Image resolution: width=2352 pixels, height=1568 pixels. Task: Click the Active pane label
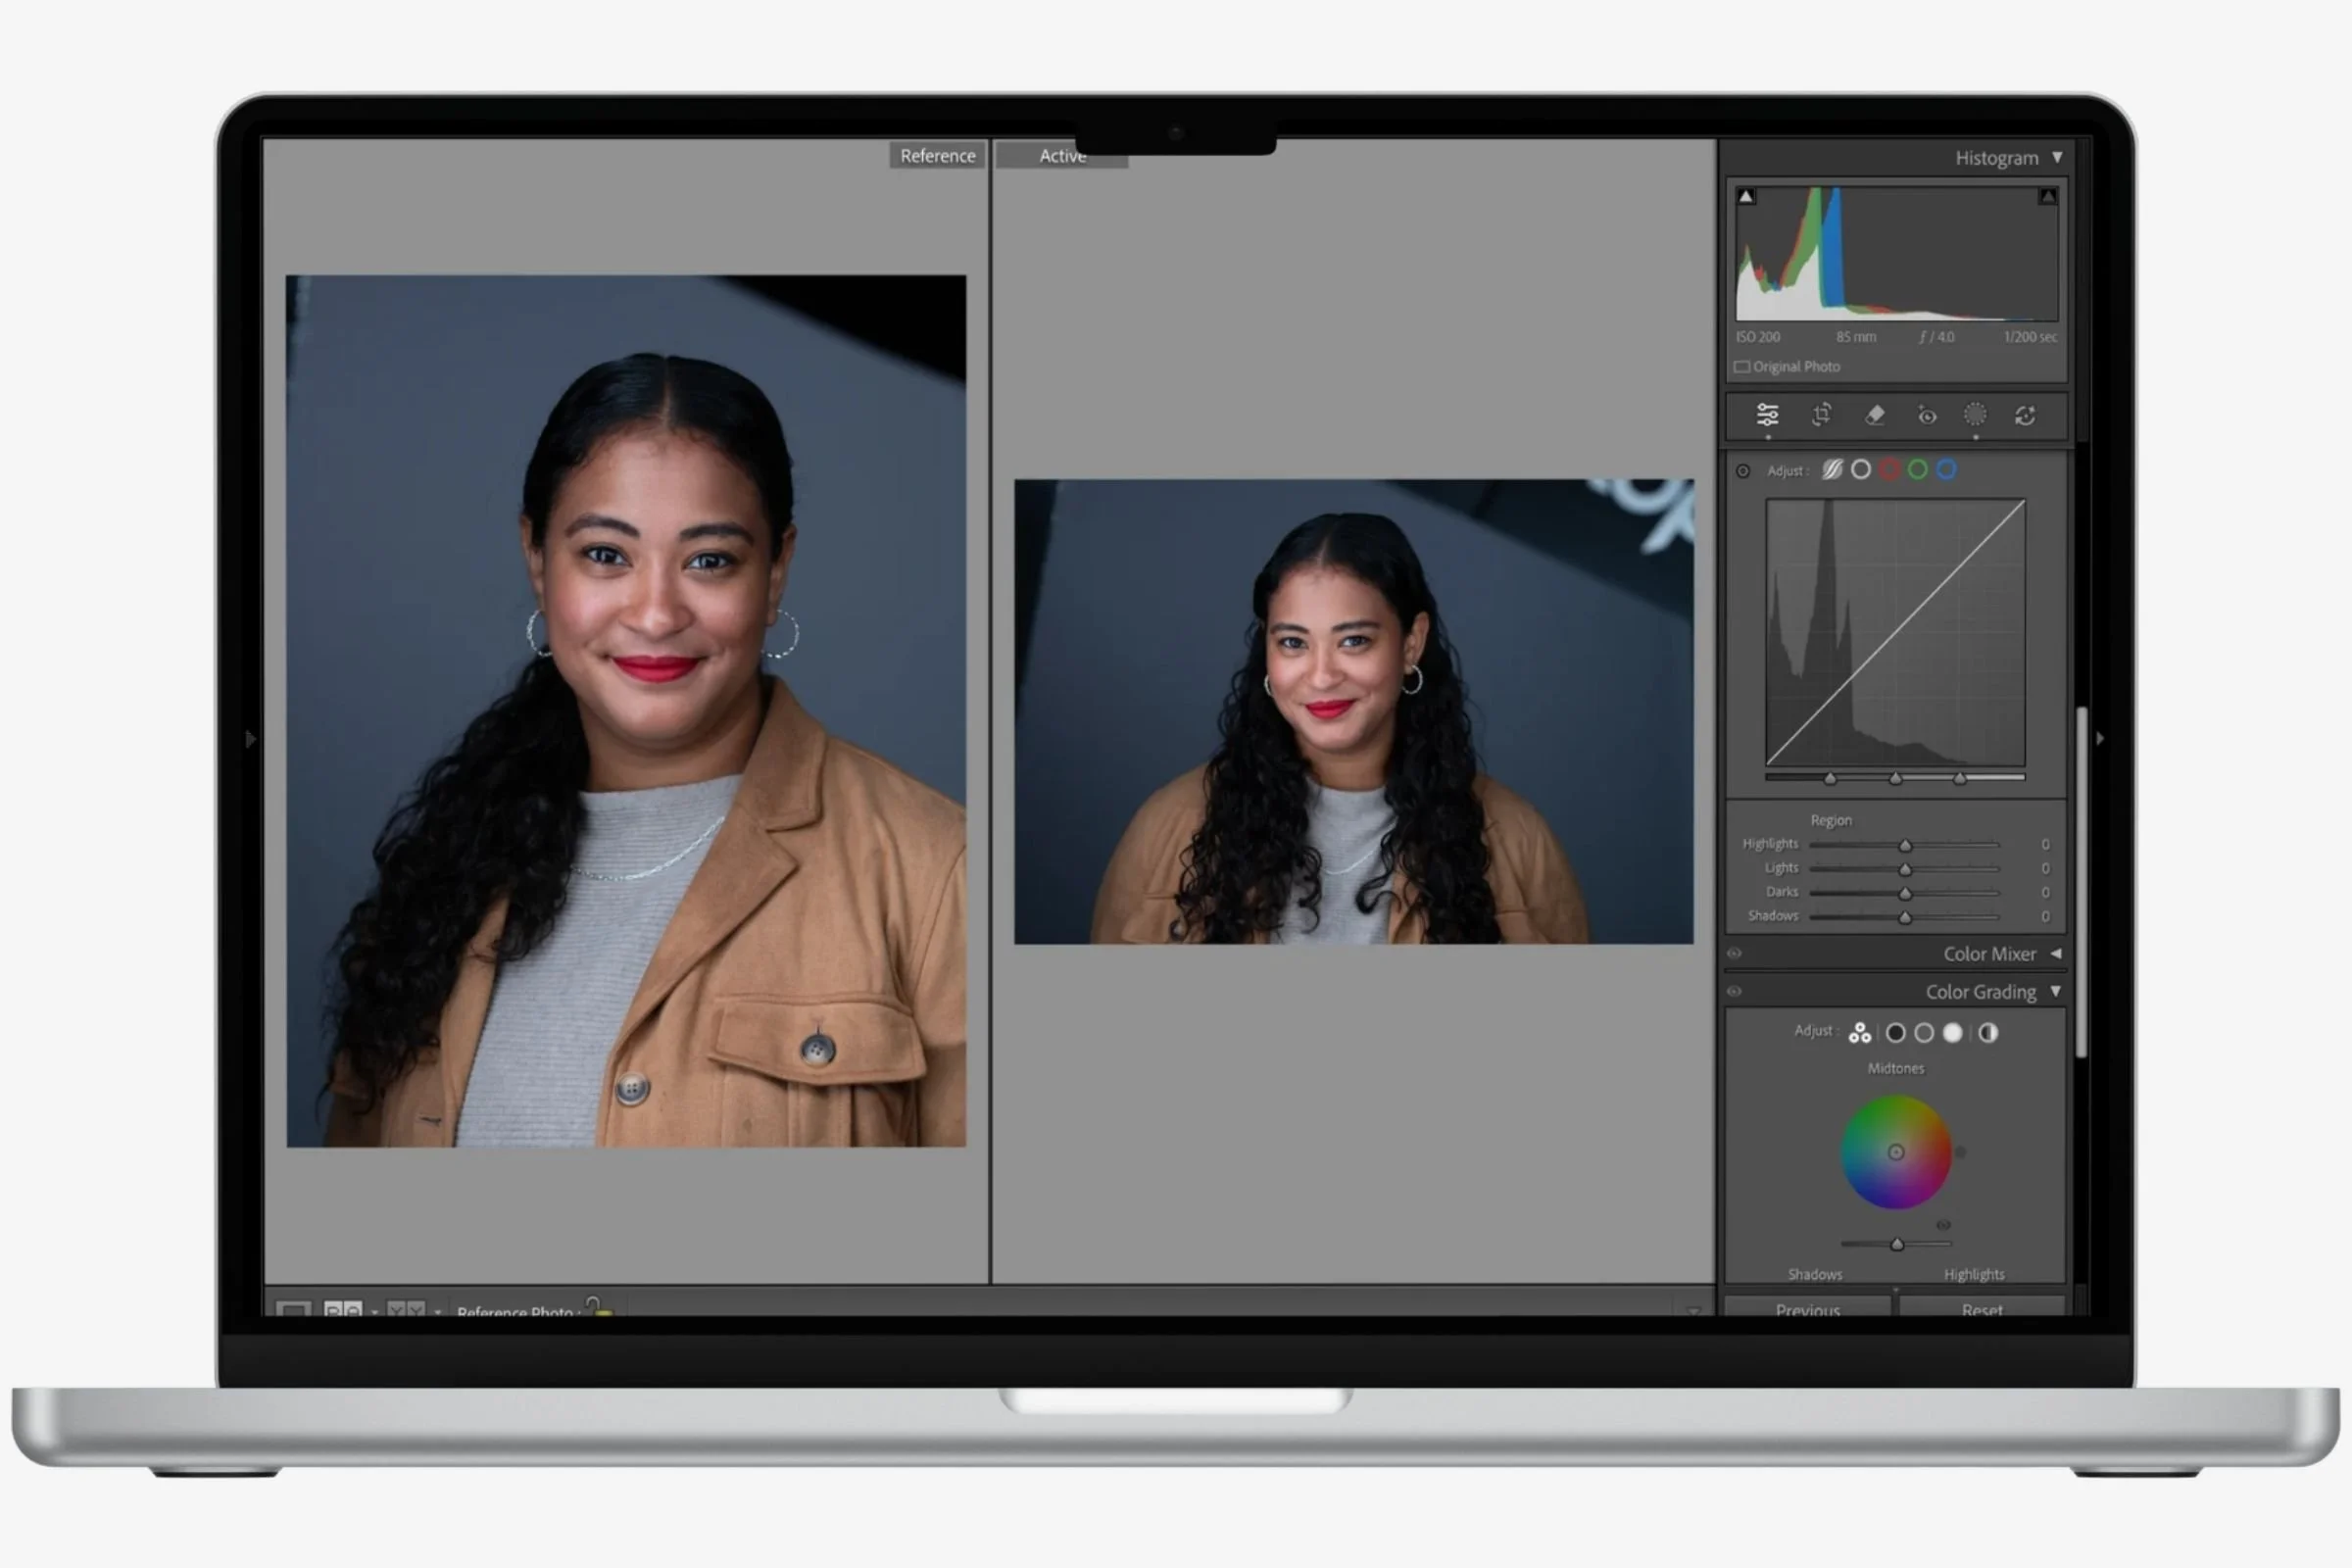click(x=1062, y=155)
